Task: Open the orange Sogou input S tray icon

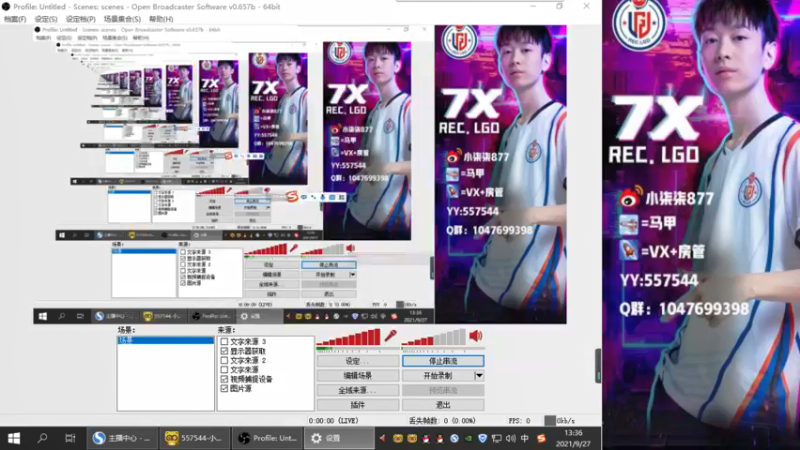Action: [x=541, y=438]
